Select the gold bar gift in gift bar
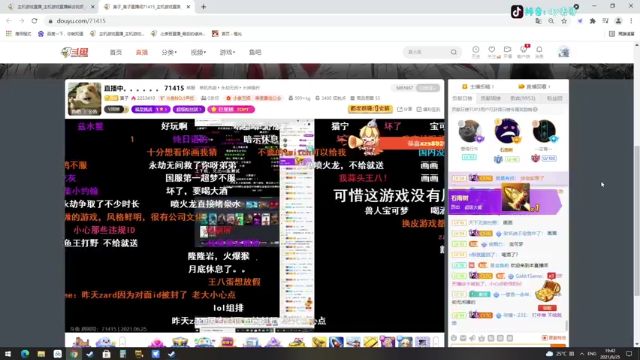This screenshot has height=360, width=640. [371, 342]
